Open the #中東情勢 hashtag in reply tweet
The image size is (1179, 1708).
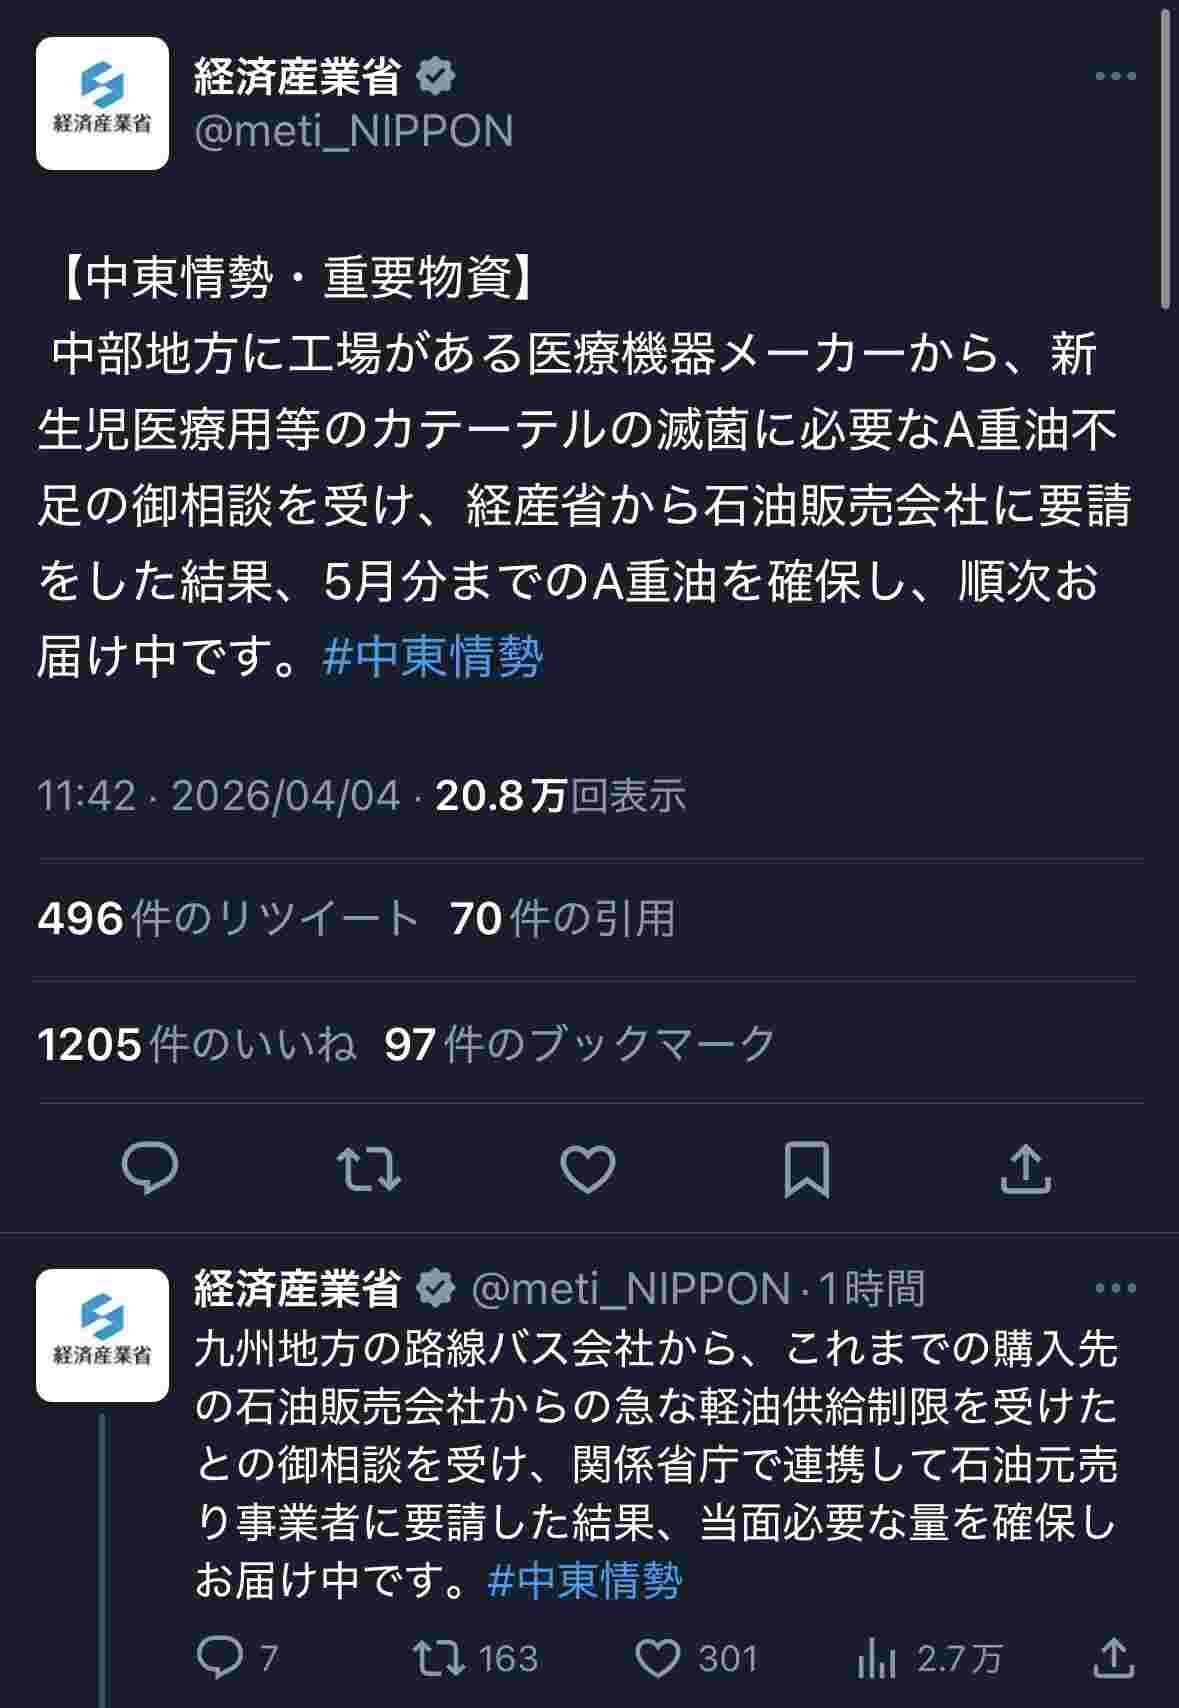[585, 1580]
